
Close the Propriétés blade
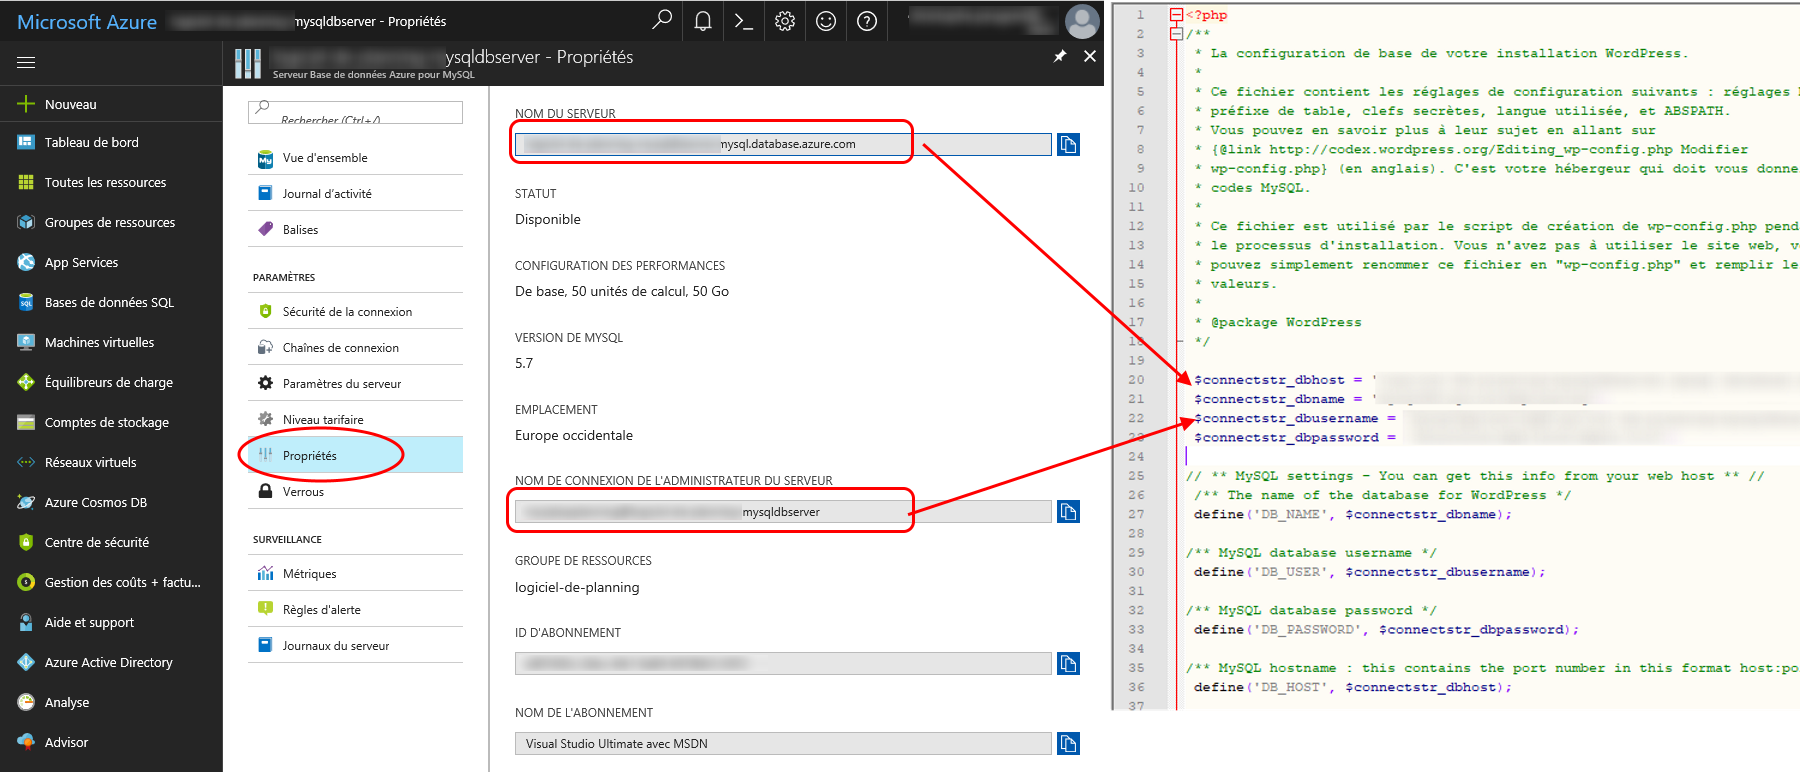(x=1090, y=56)
